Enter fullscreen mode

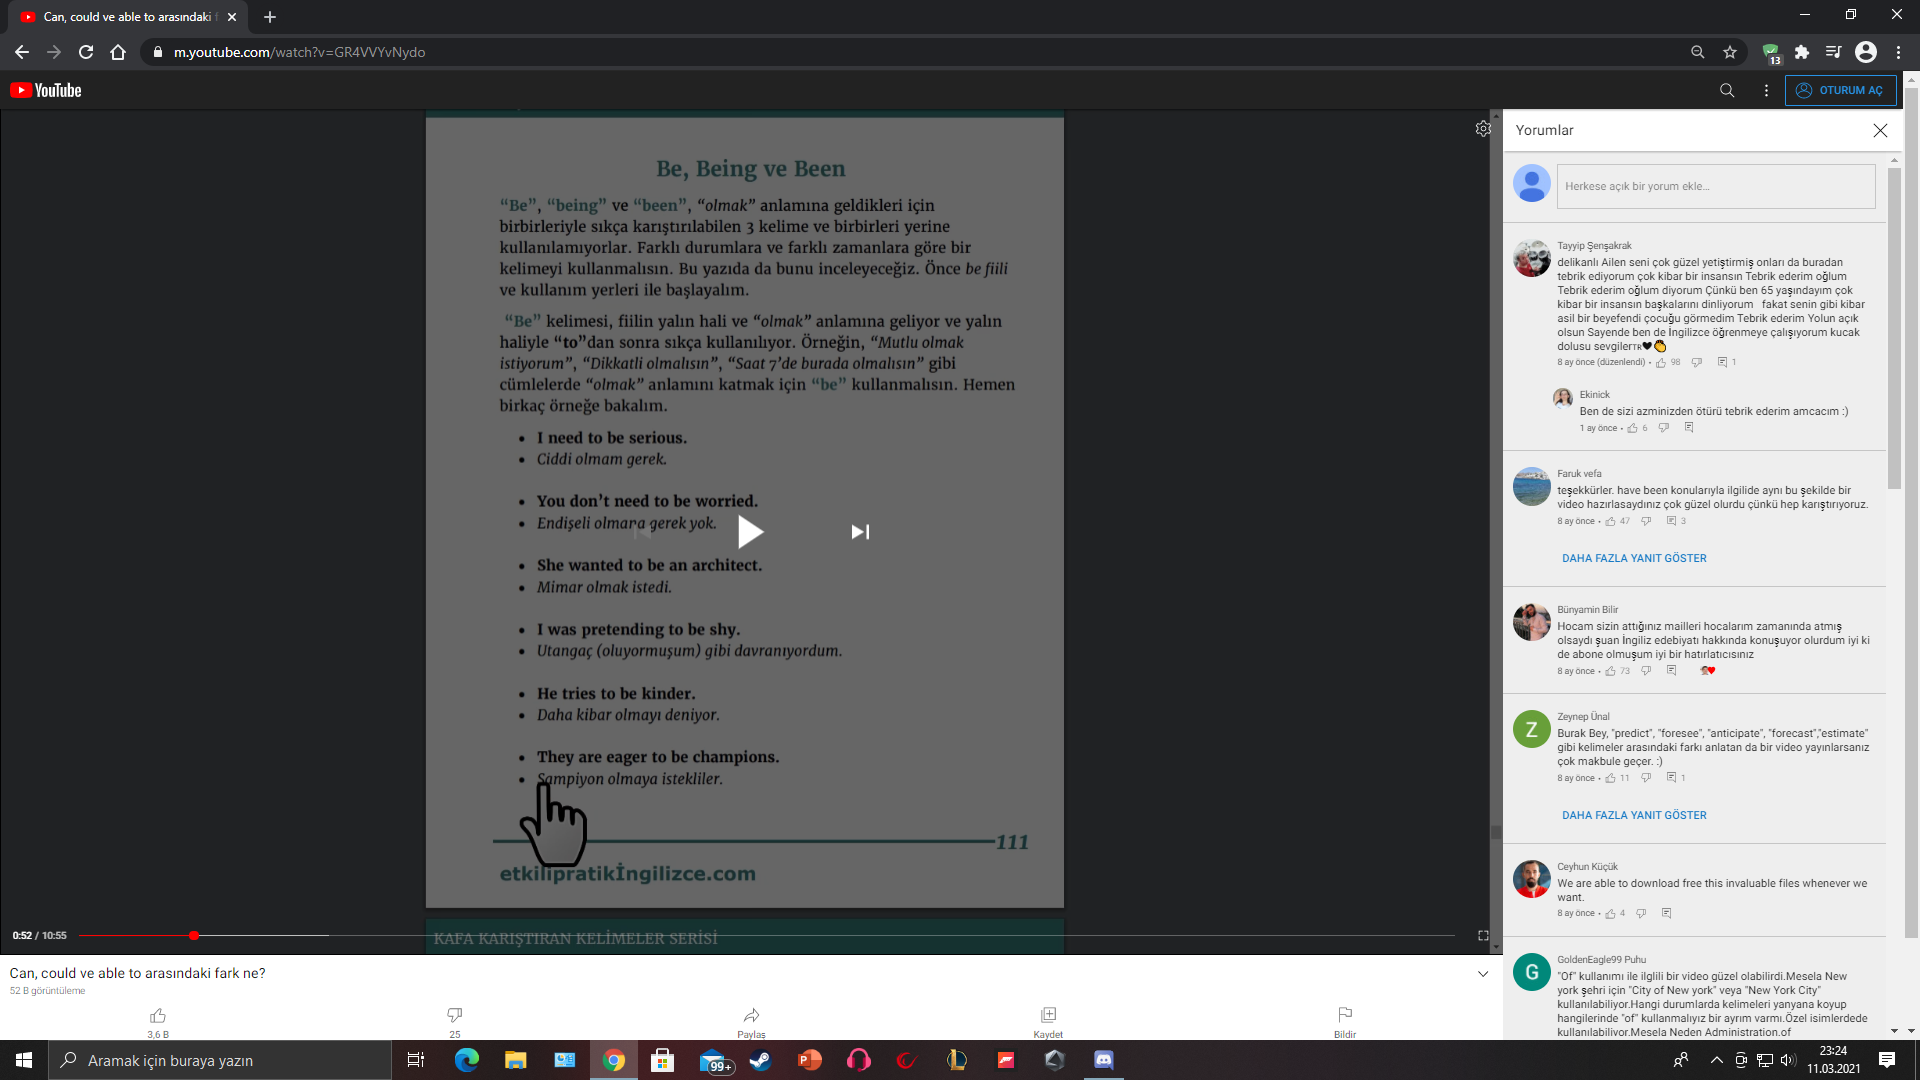point(1483,936)
